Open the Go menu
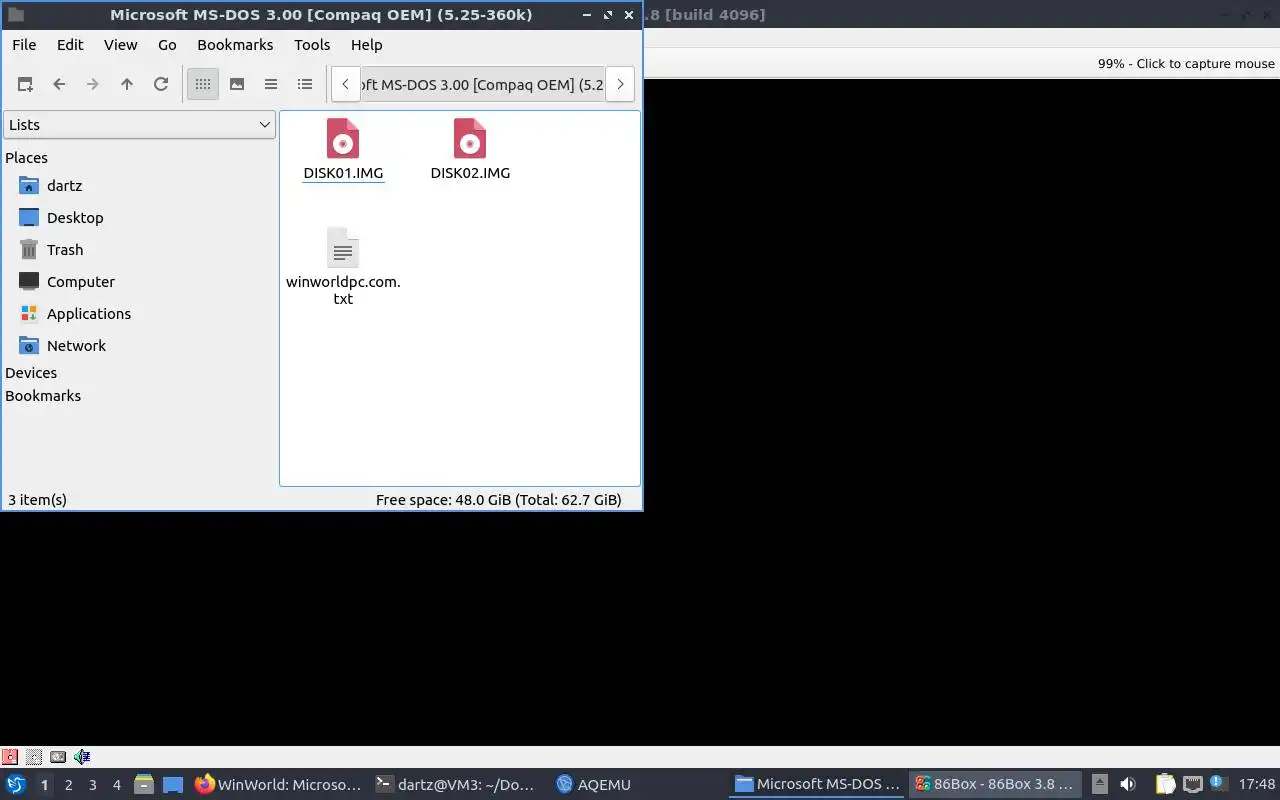 pyautogui.click(x=167, y=45)
